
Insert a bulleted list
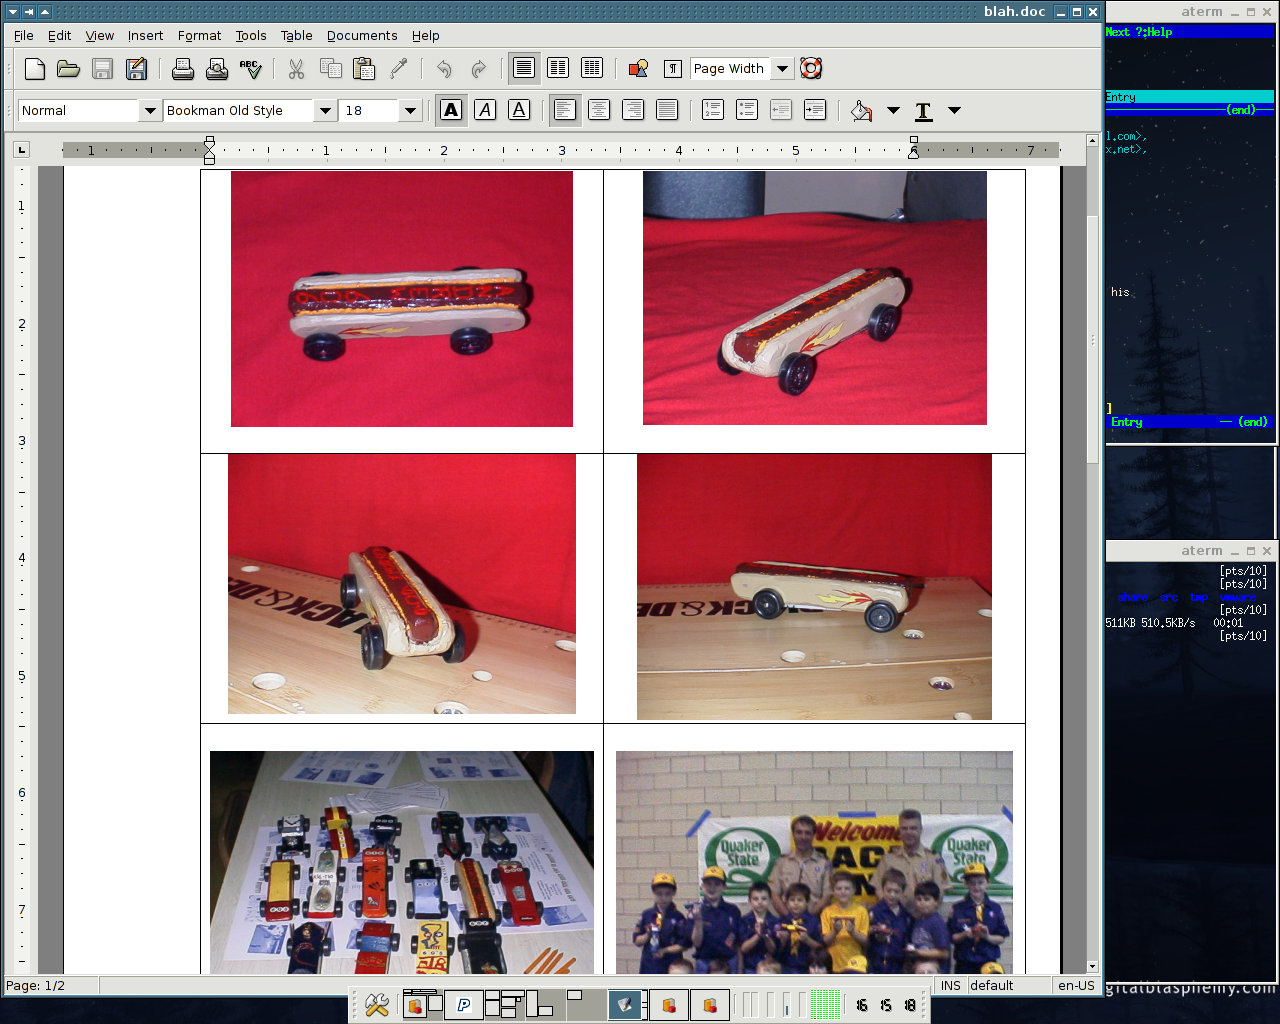(x=747, y=110)
